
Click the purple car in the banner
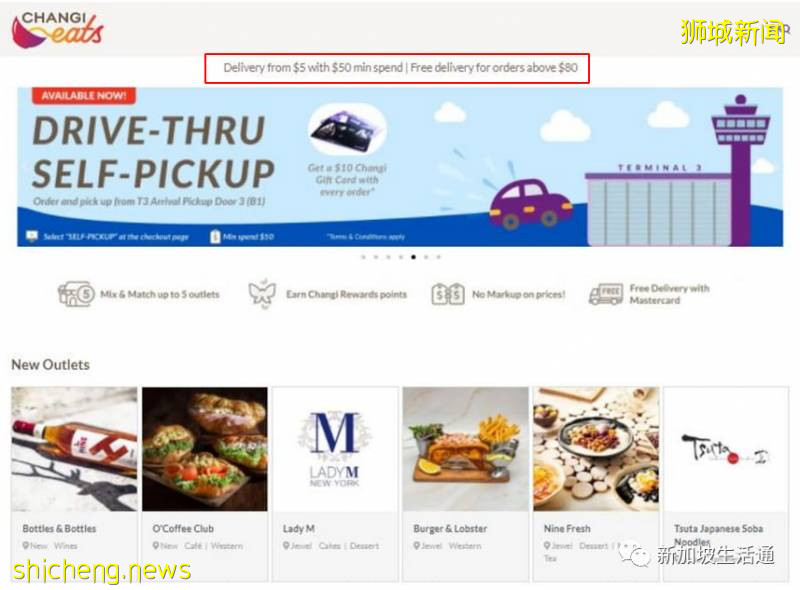click(531, 203)
